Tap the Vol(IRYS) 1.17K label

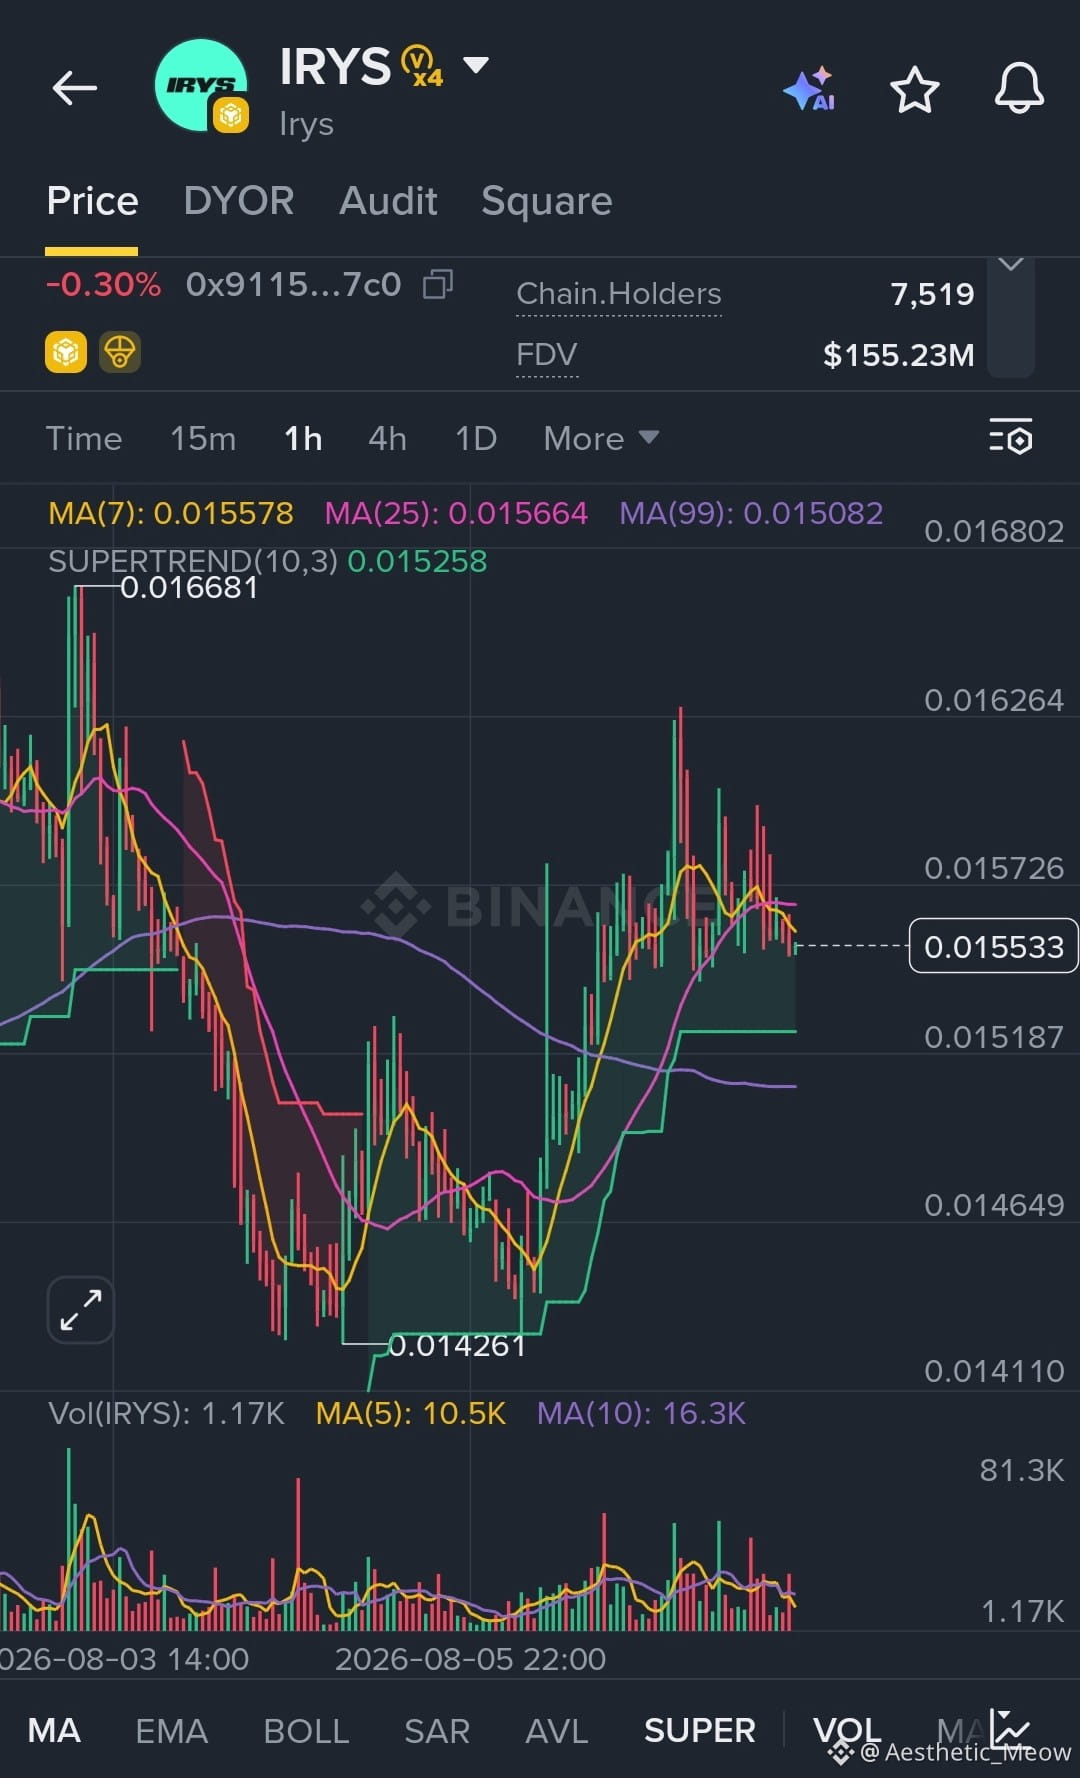pyautogui.click(x=166, y=1414)
